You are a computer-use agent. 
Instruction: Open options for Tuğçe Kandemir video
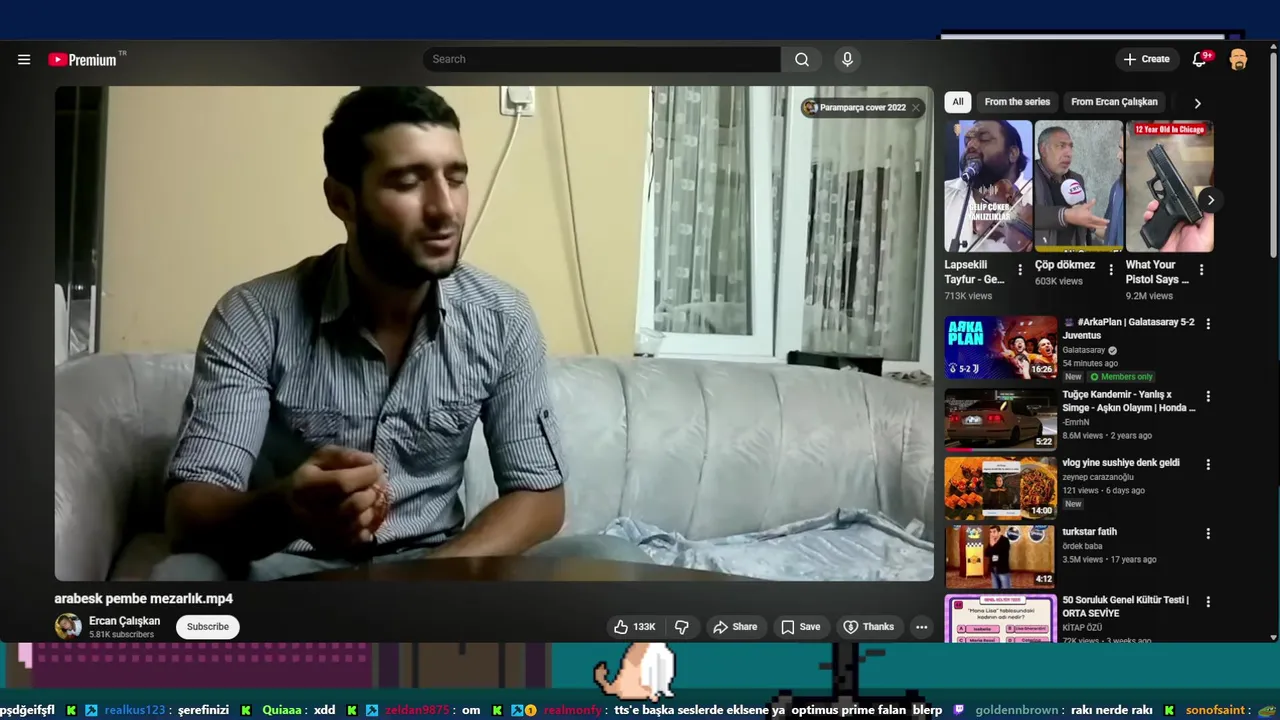(x=1208, y=396)
